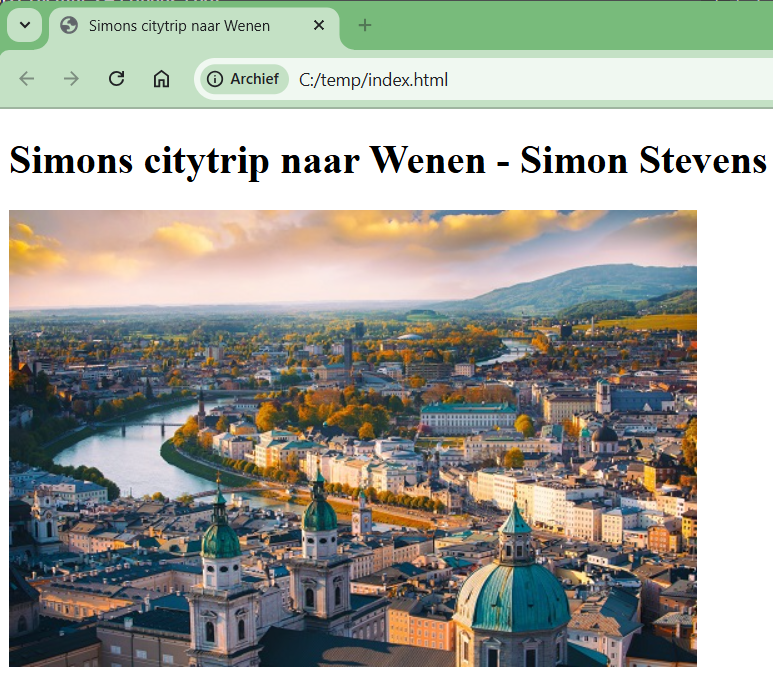Select the 'Simons citytrip naar Wenen' tab

(x=180, y=26)
